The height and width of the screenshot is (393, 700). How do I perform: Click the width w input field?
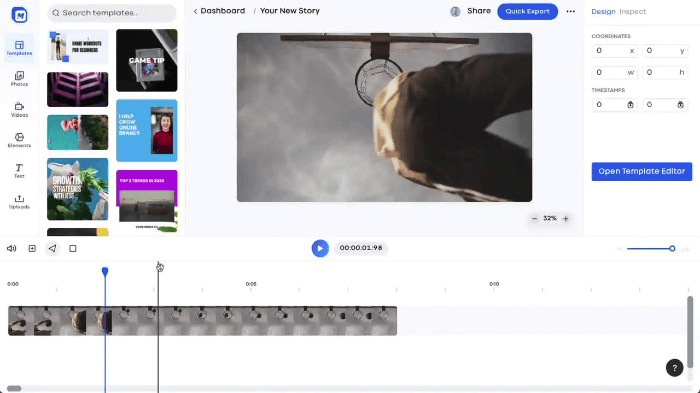click(614, 72)
